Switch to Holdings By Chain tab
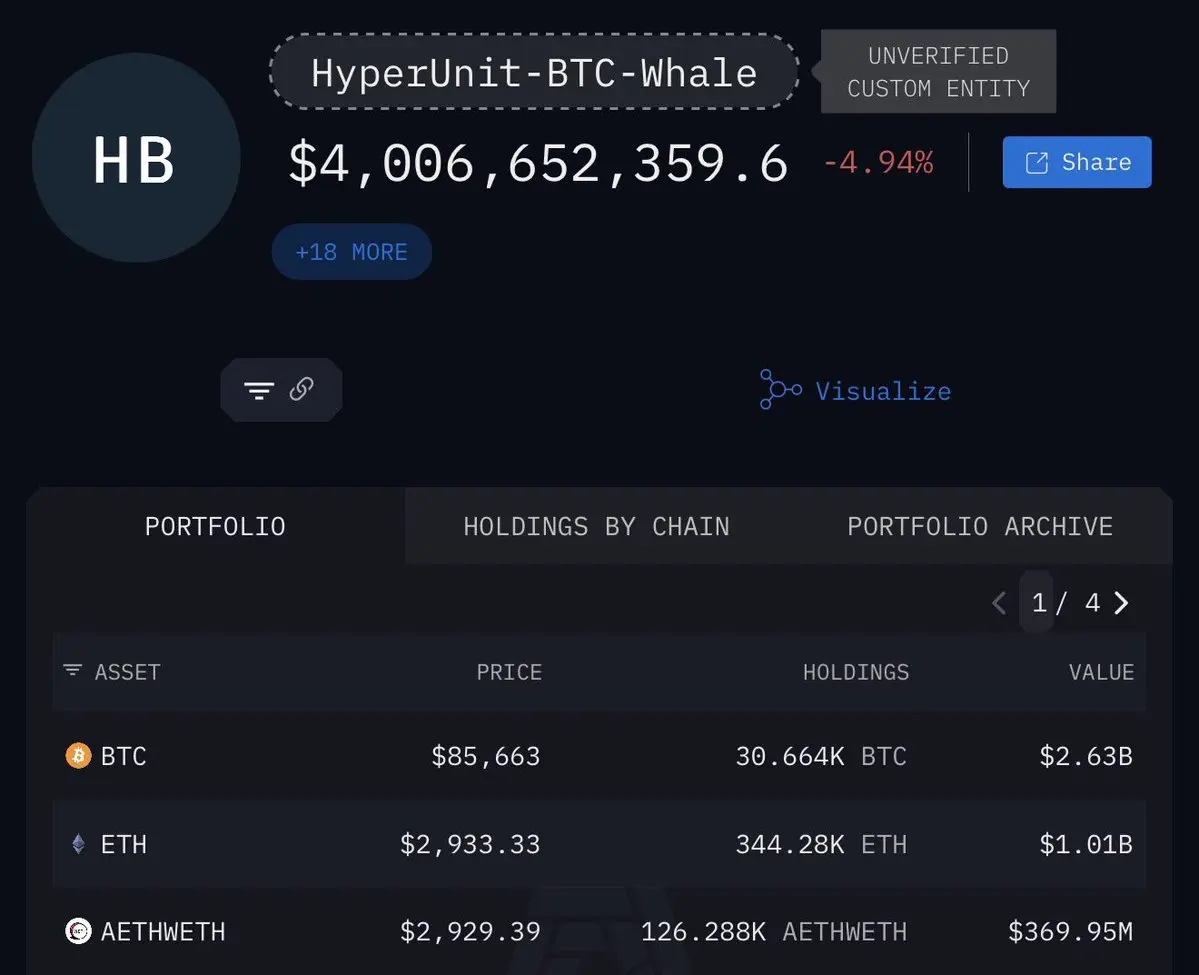Viewport: 1199px width, 975px height. 596,527
